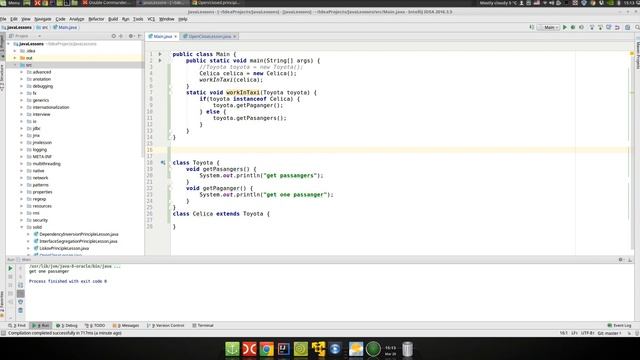Image resolution: width=640 pixels, height=360 pixels.
Task: Open IntelliJ IDEA from the dock
Action: pyautogui.click(x=284, y=349)
